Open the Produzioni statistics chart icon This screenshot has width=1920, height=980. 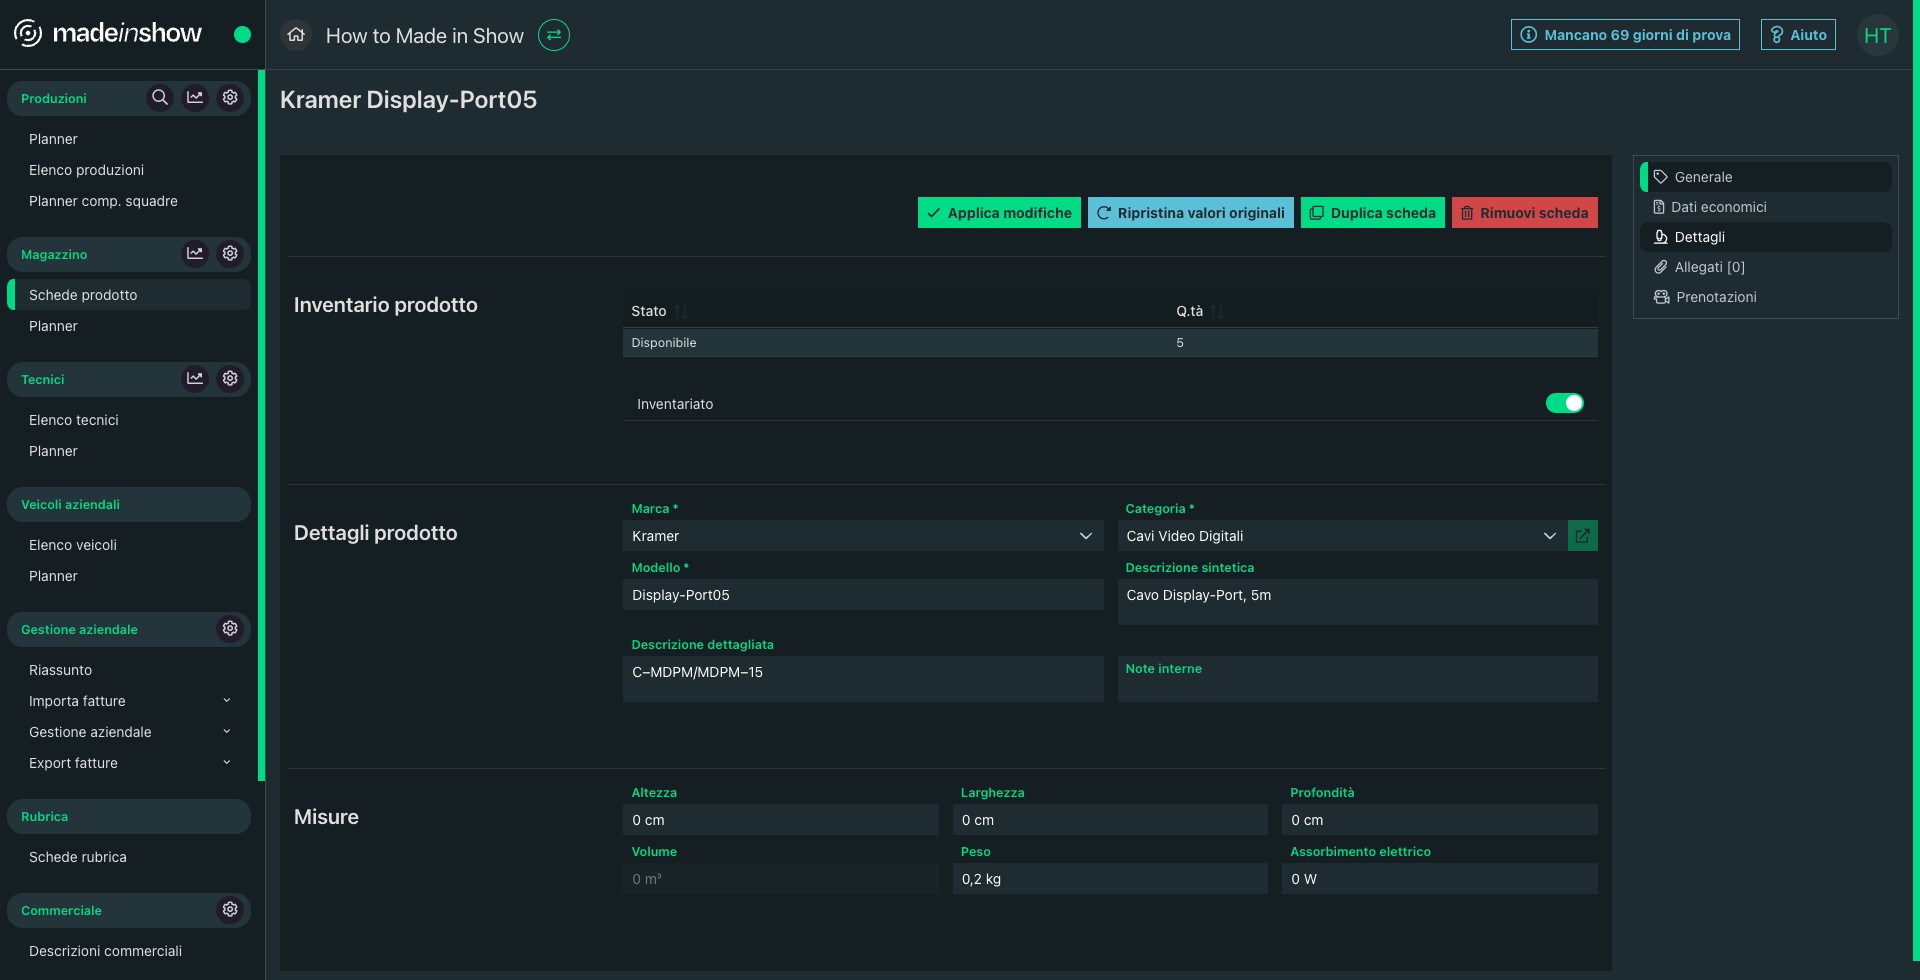[195, 97]
